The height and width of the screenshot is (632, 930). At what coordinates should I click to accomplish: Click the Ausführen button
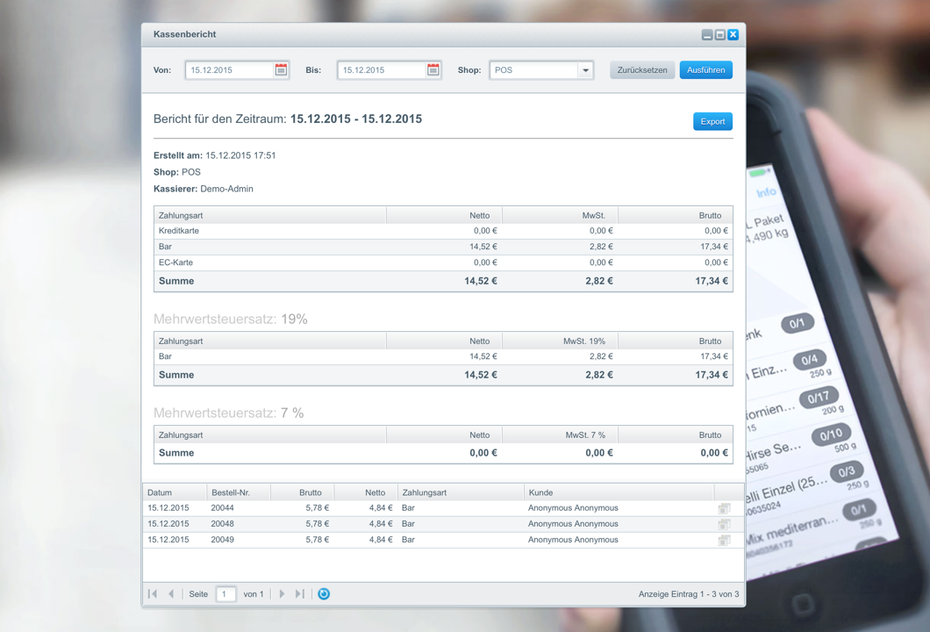[706, 70]
